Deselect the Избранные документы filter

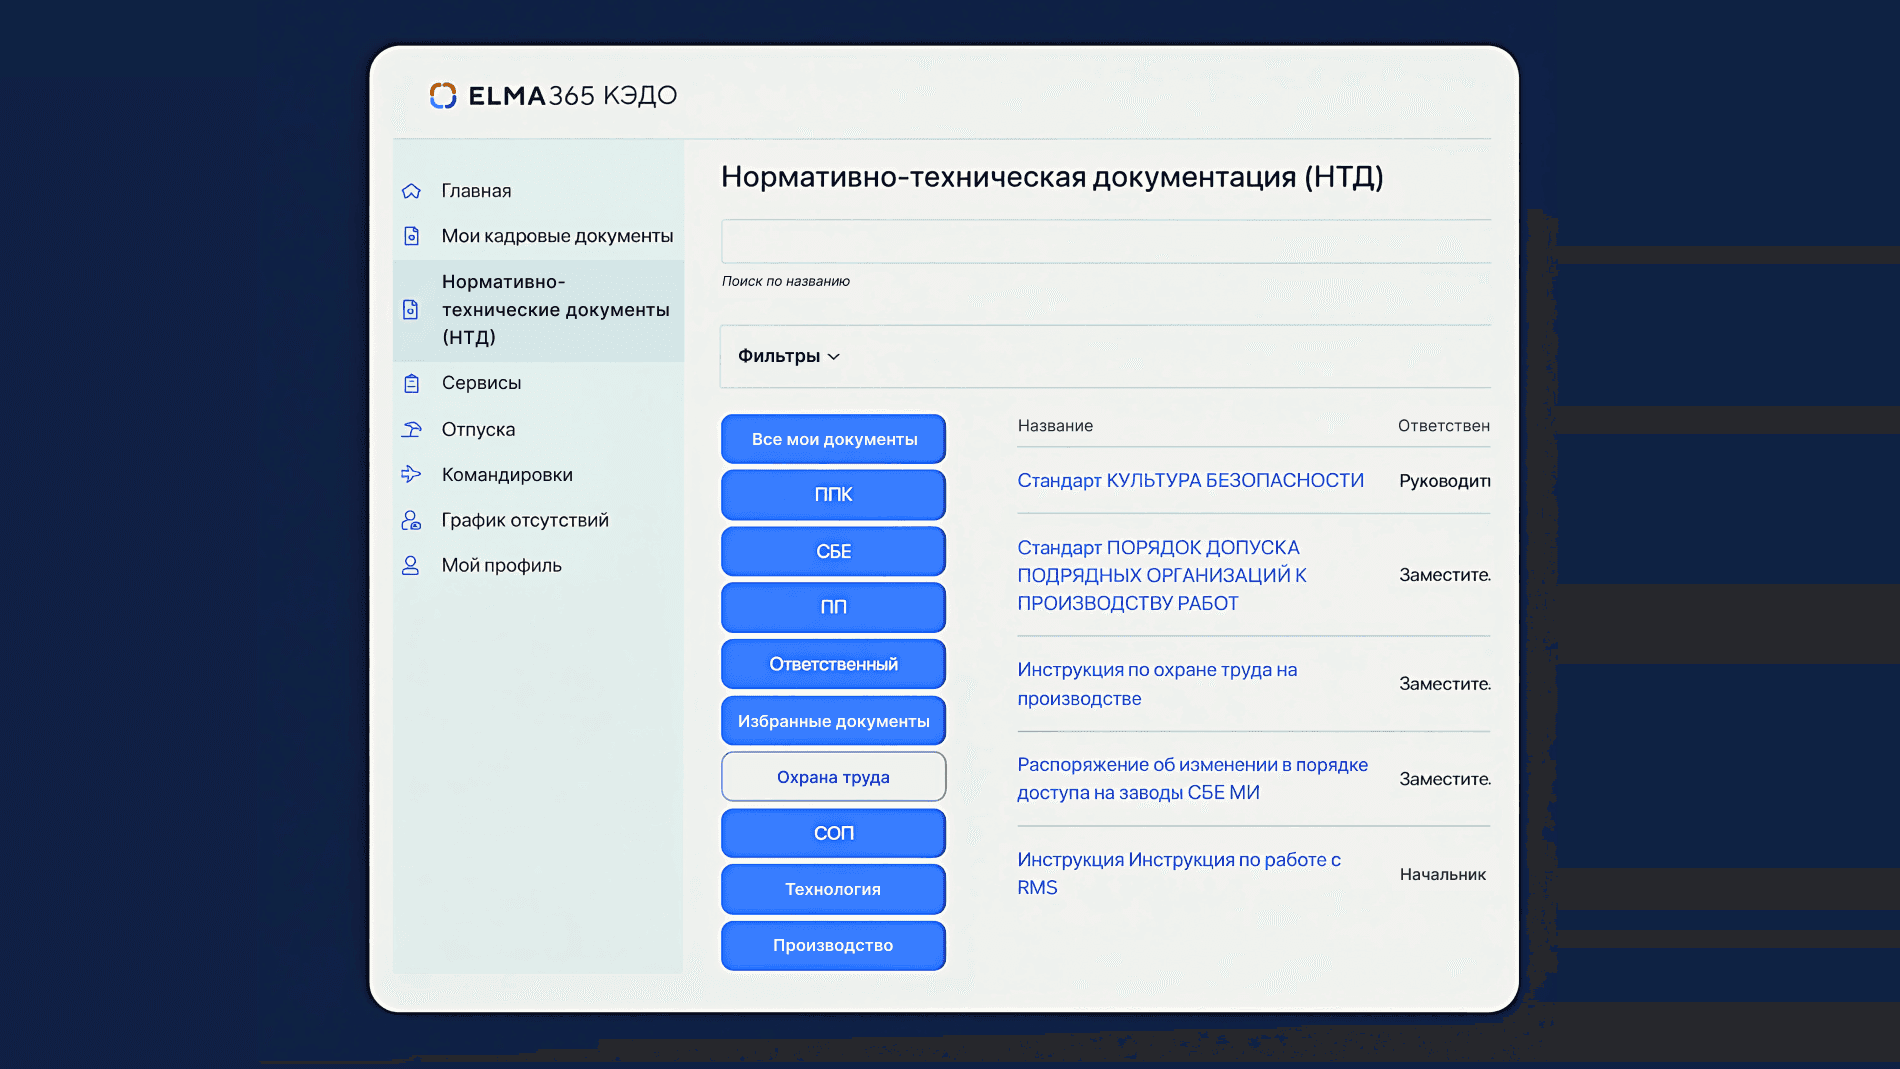pos(833,720)
